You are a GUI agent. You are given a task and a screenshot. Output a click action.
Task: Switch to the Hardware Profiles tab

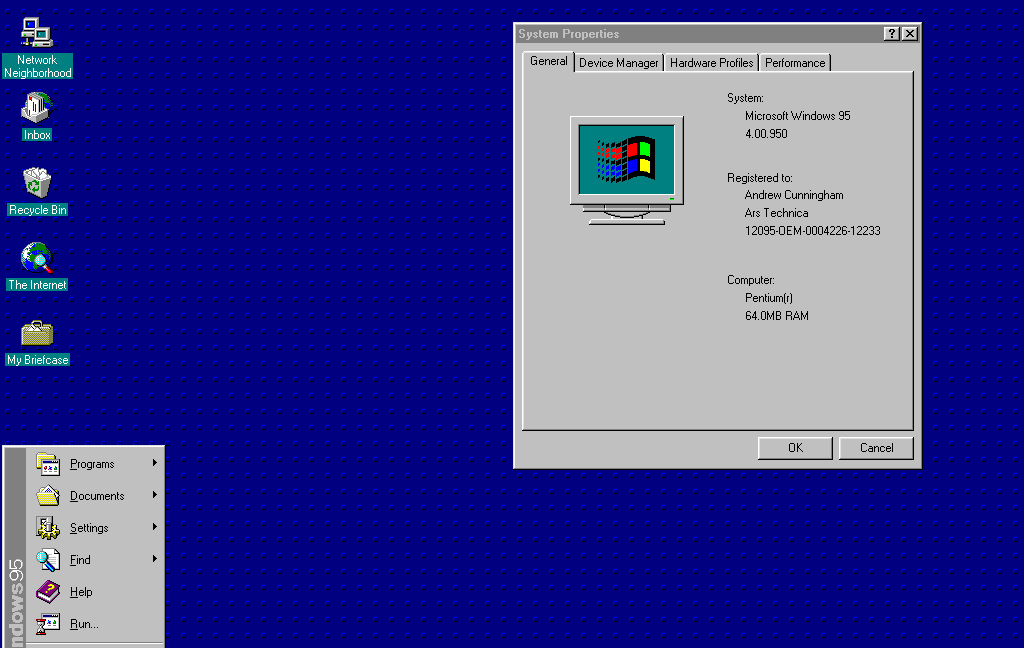(x=711, y=63)
